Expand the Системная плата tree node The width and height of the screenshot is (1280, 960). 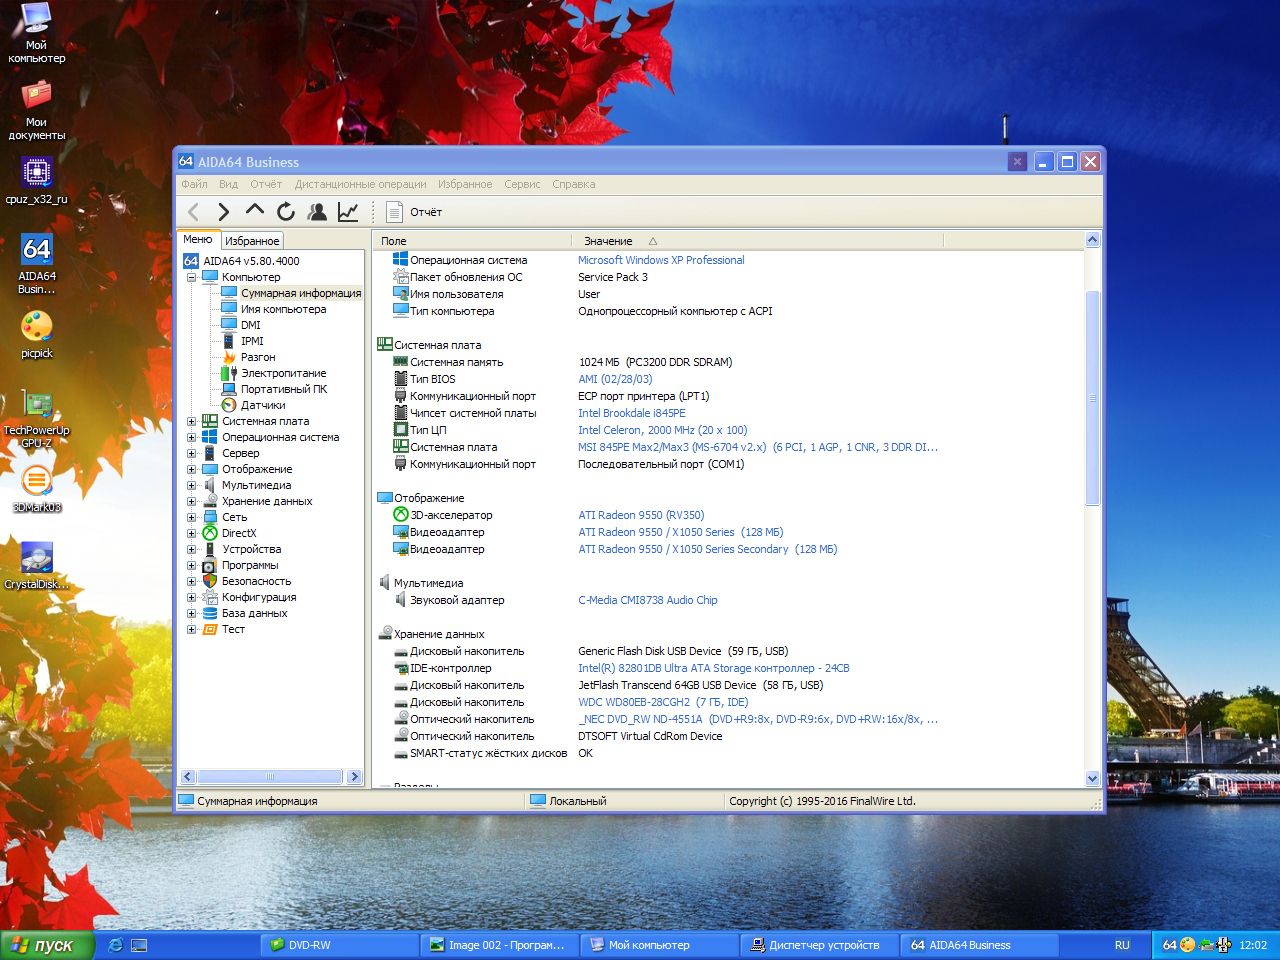tap(191, 421)
